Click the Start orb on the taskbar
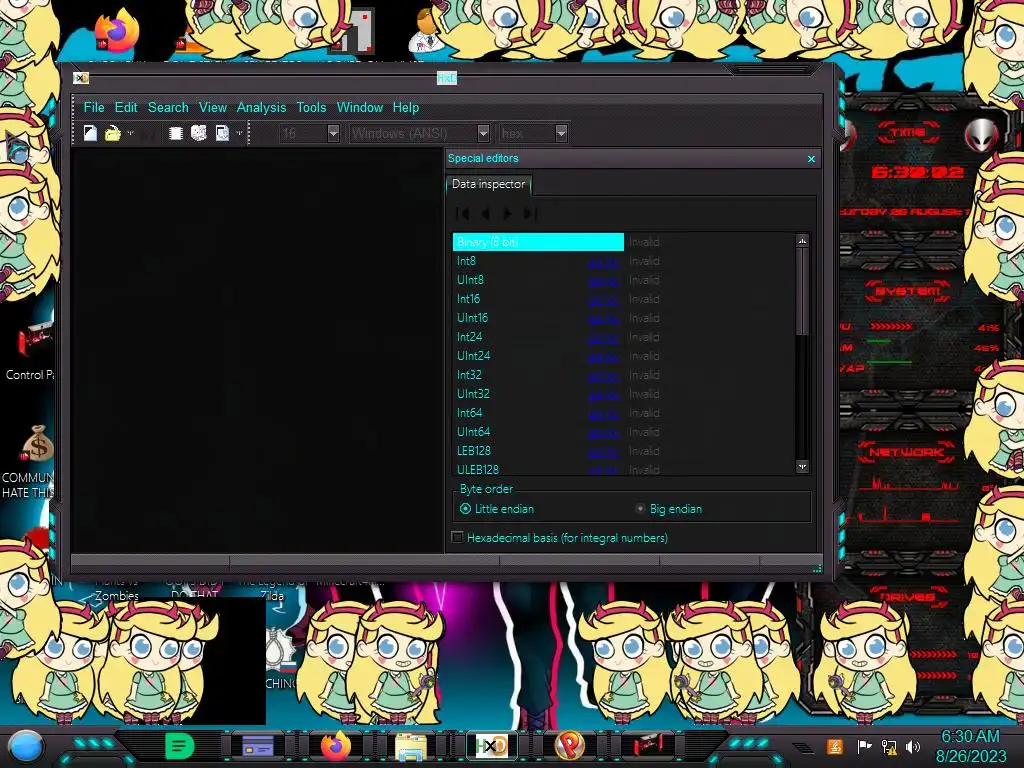The width and height of the screenshot is (1024, 768). click(26, 746)
